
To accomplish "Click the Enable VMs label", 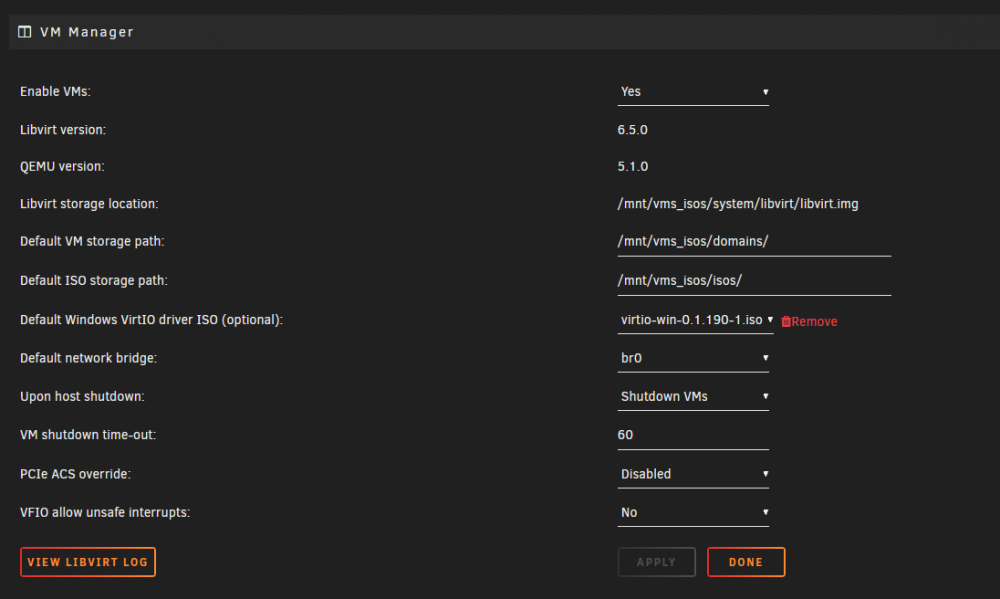I will point(55,92).
